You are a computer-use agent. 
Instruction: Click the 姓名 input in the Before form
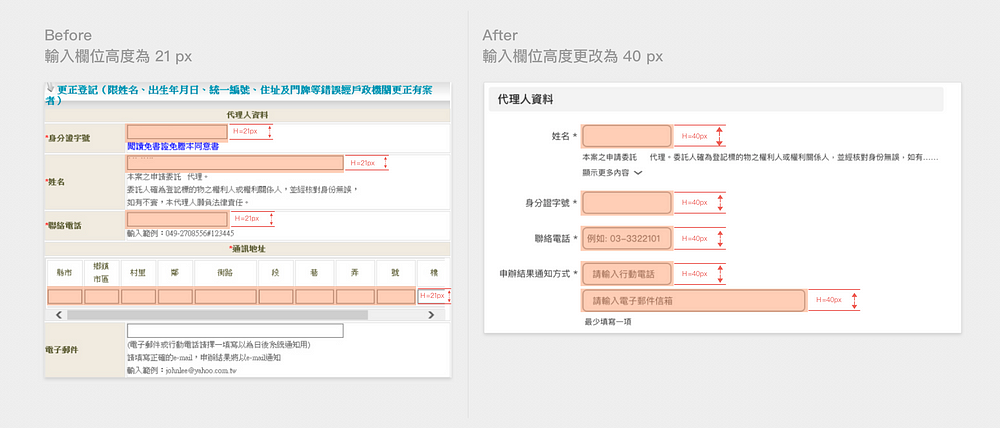click(235, 163)
